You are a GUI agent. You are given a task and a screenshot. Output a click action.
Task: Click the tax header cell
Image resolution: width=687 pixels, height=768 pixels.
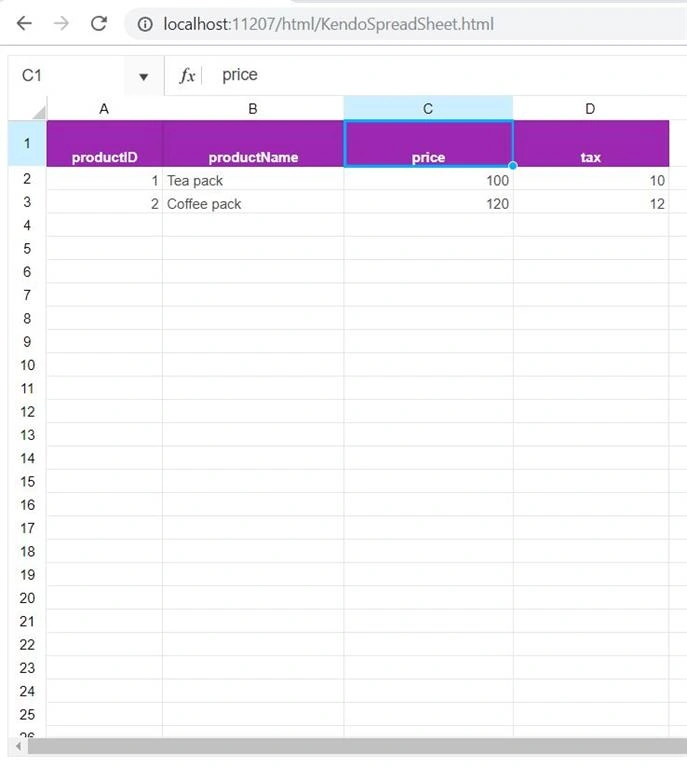[x=591, y=144]
